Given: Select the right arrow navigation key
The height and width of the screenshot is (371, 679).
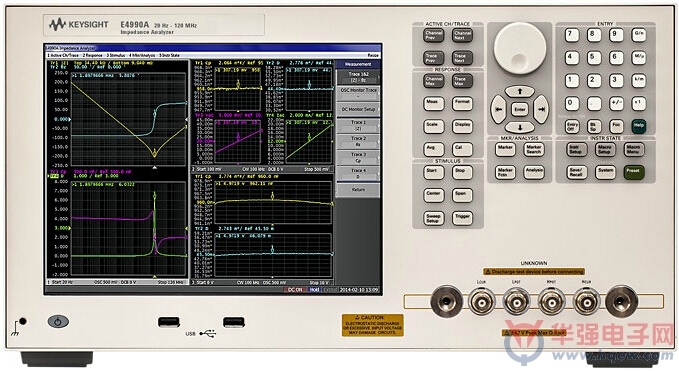Looking at the screenshot, I should 541,110.
